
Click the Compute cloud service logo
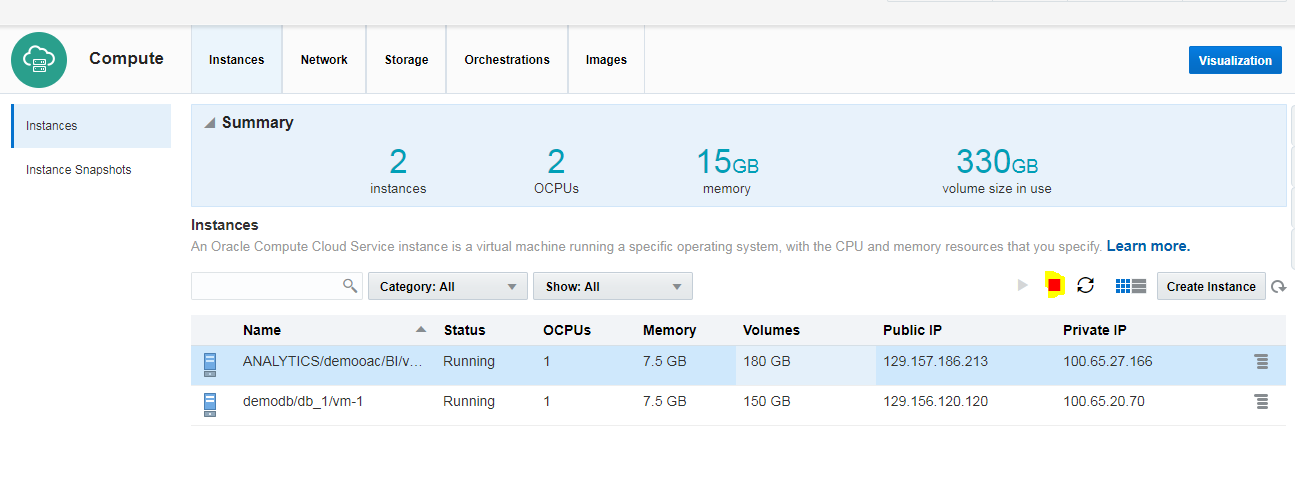point(39,60)
